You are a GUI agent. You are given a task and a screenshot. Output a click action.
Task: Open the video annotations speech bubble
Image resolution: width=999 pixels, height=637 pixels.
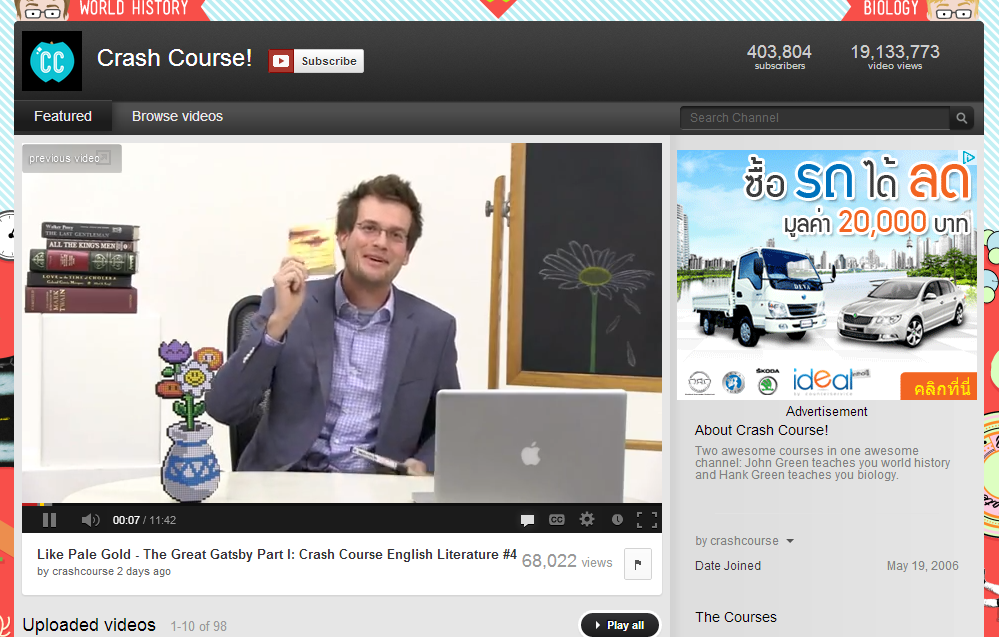coord(527,520)
